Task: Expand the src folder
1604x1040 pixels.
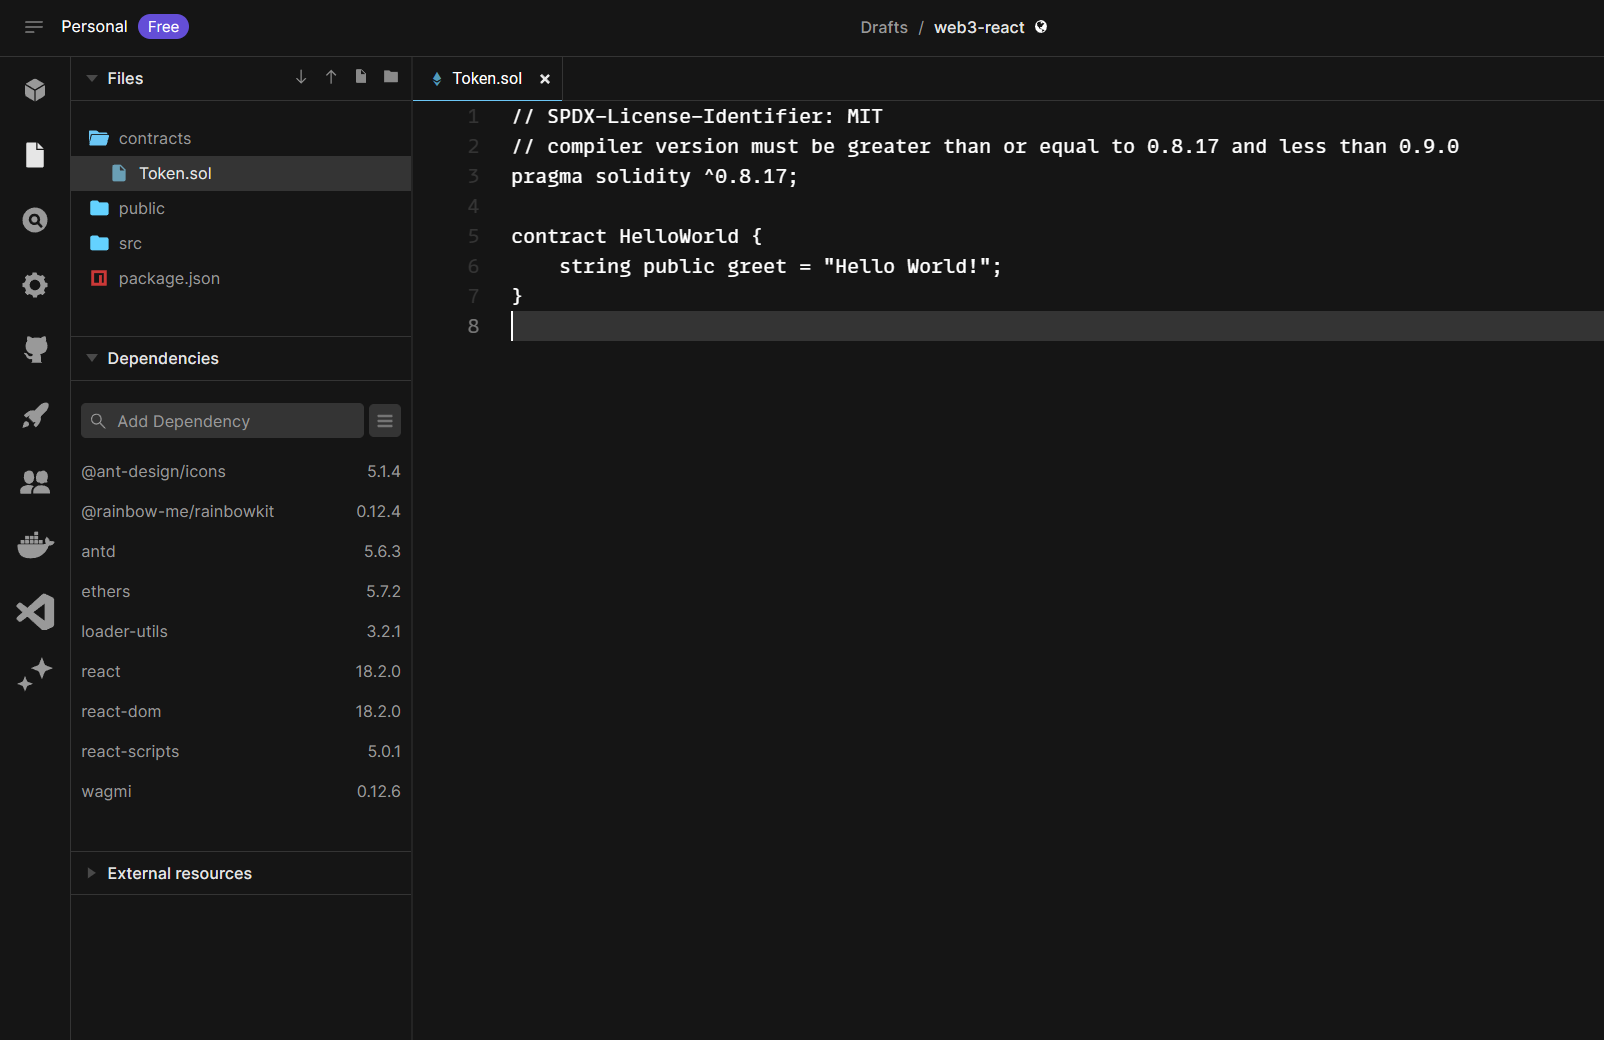Action: (x=241, y=243)
